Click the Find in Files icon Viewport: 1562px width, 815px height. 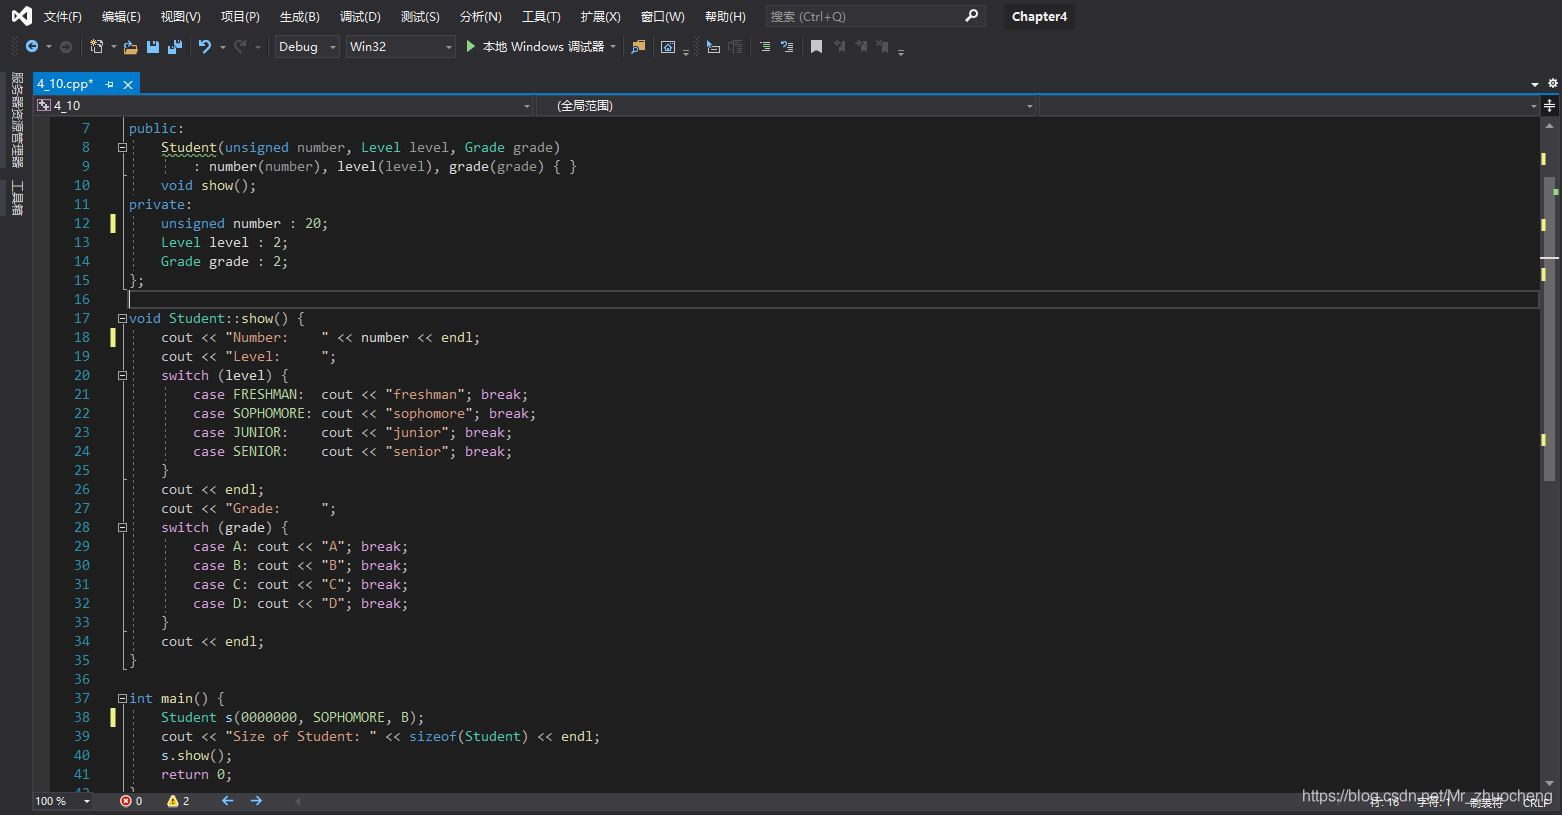click(x=638, y=46)
